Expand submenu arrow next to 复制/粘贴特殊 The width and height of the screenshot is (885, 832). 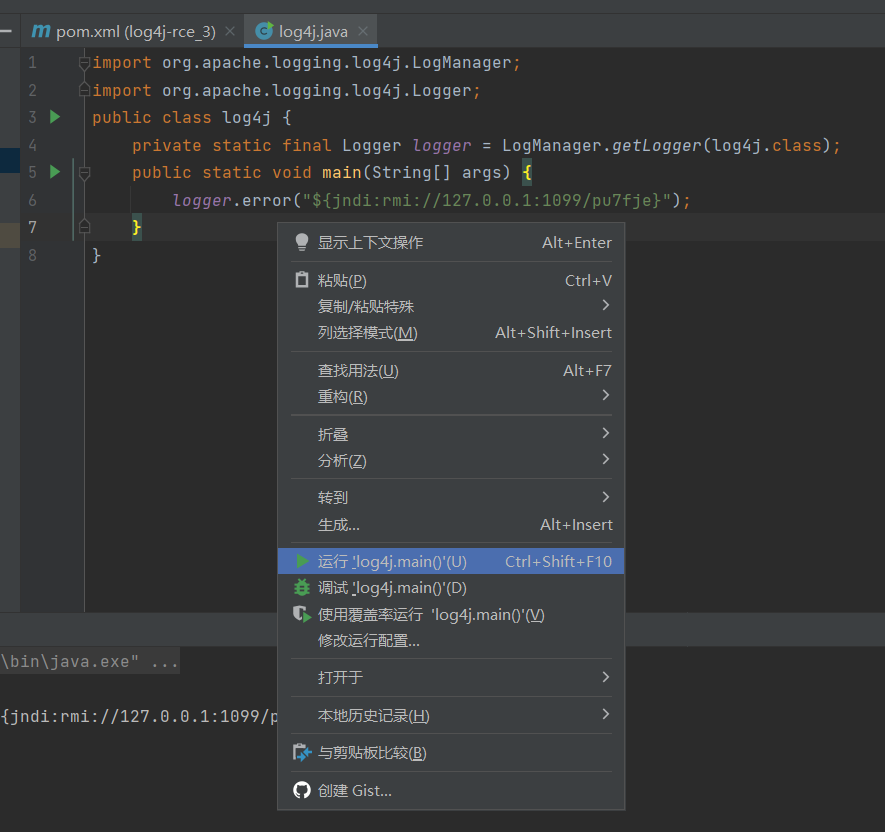(x=606, y=305)
